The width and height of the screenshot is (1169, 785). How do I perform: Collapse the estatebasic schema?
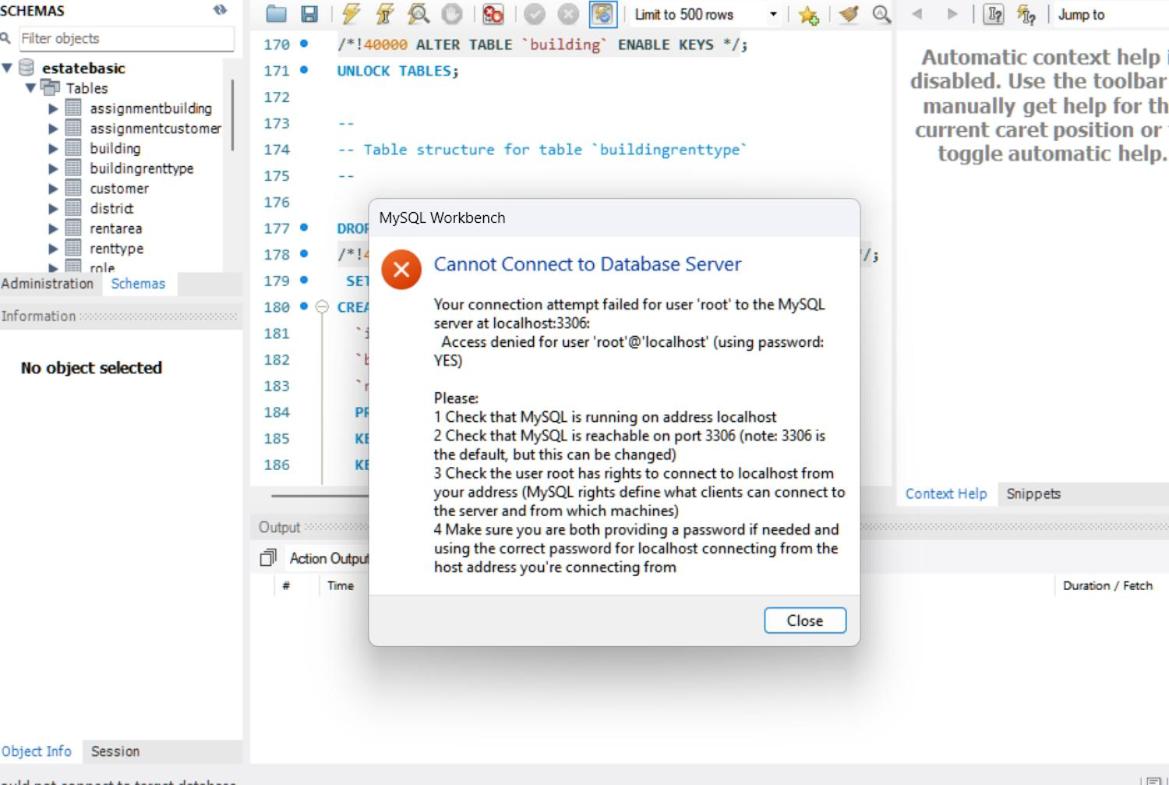[x=8, y=68]
